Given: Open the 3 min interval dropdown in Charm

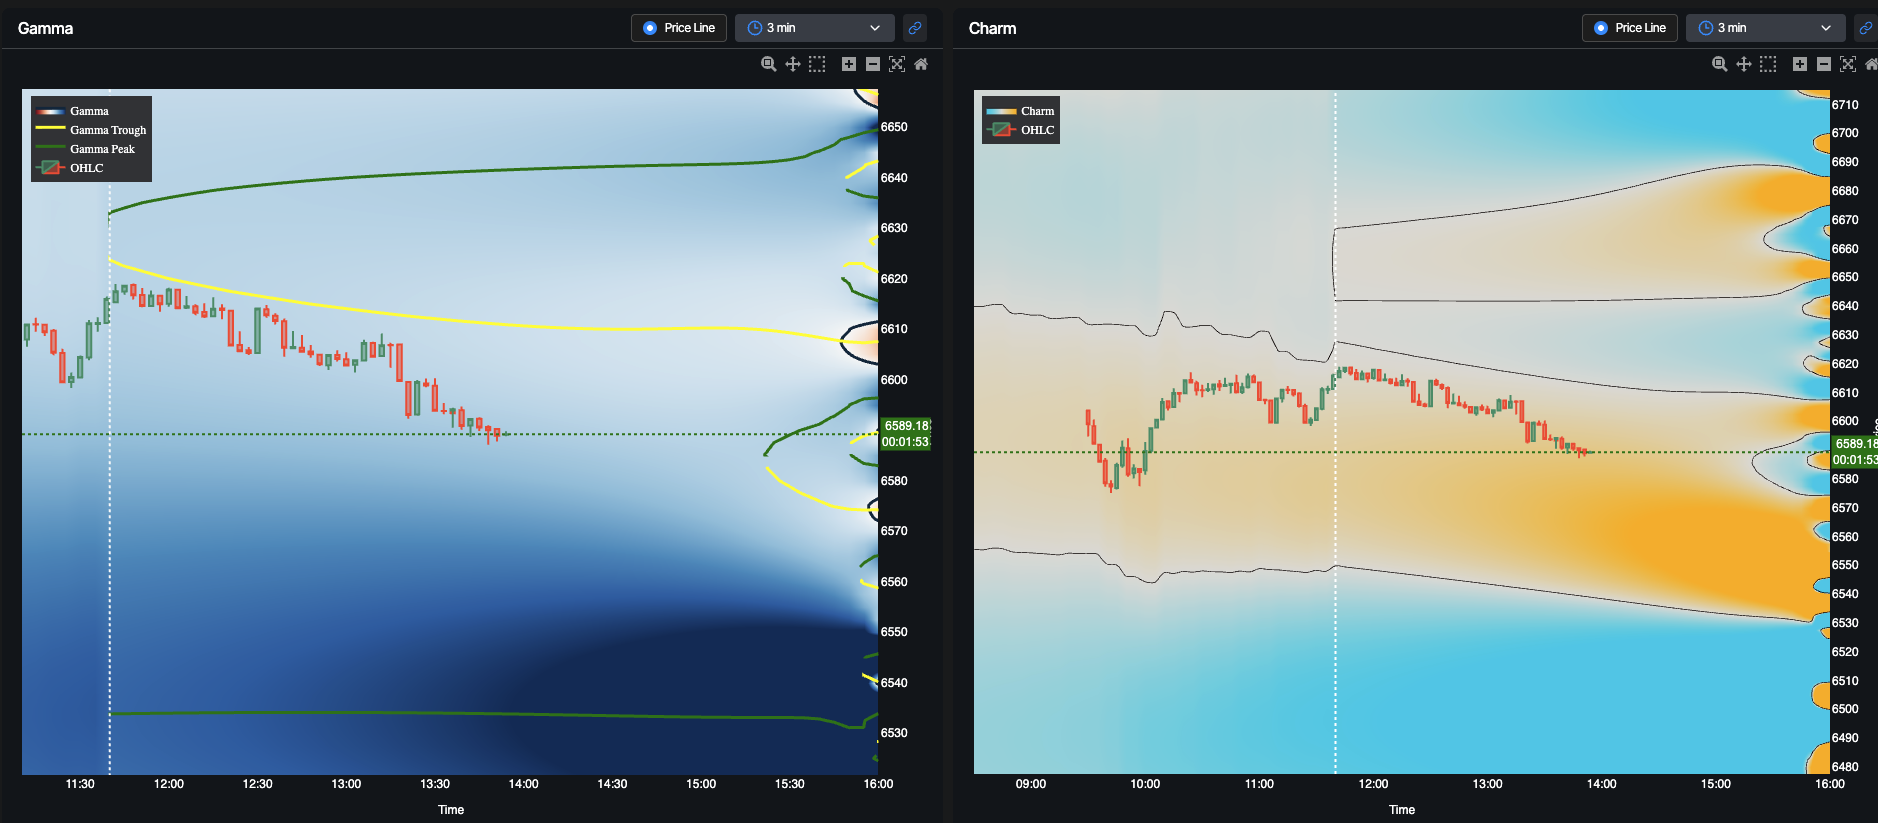Looking at the screenshot, I should (x=1766, y=28).
